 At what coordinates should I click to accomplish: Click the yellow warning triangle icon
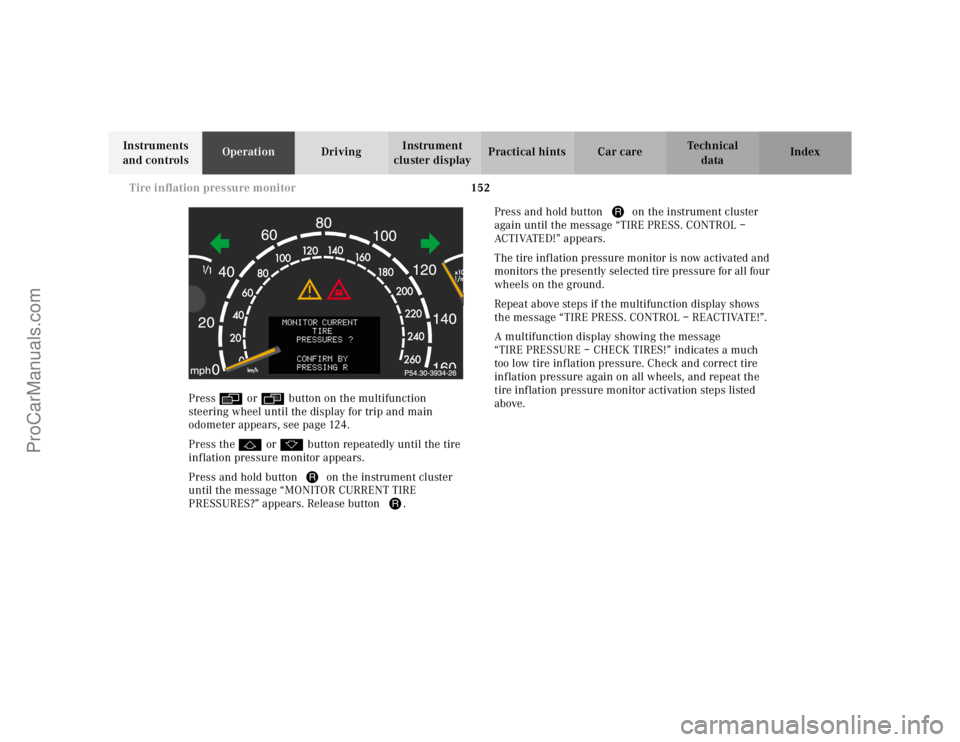click(310, 290)
